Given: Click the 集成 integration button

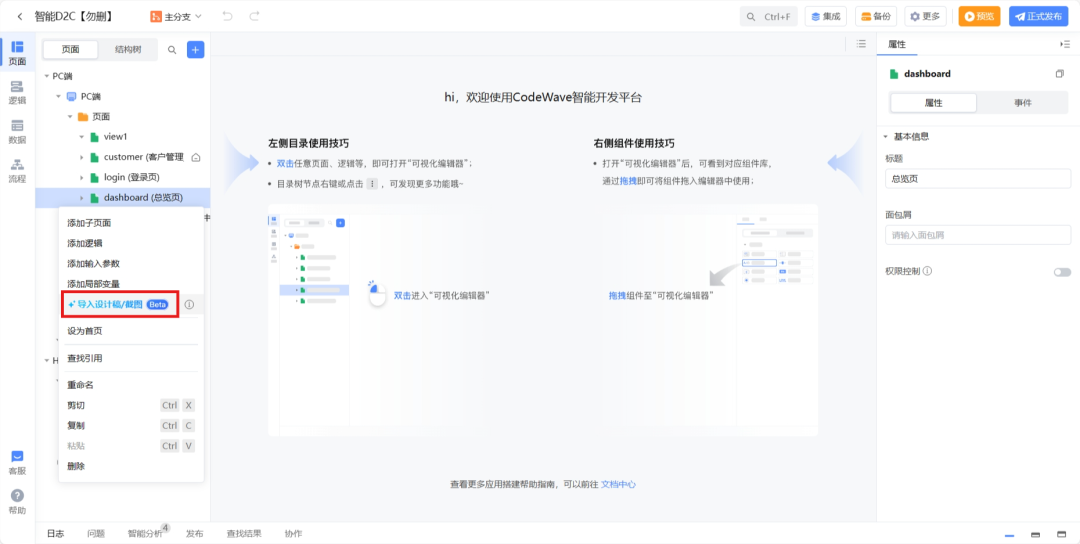Looking at the screenshot, I should pos(825,16).
